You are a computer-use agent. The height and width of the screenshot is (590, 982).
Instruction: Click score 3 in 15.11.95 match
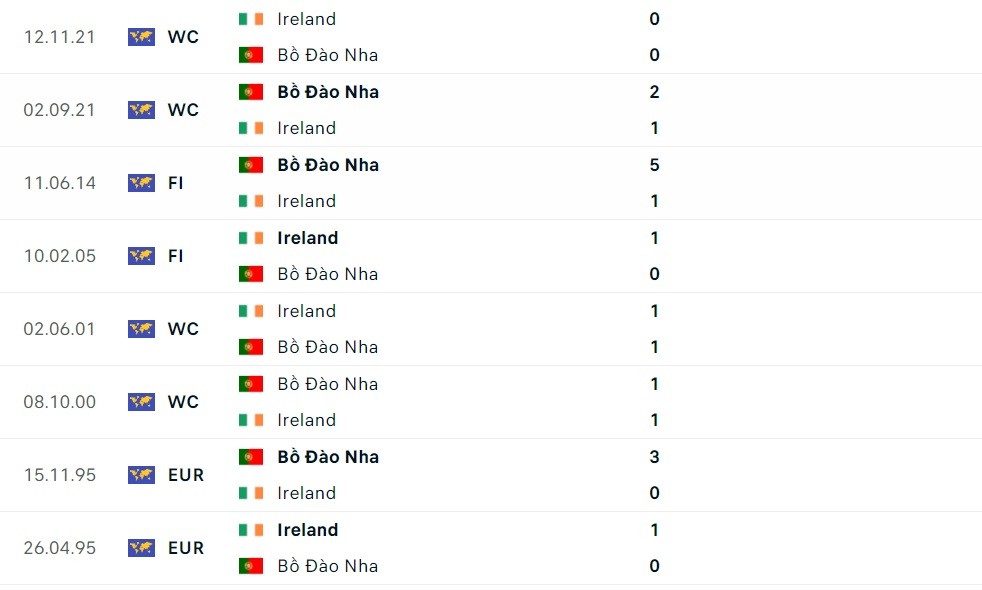(x=654, y=457)
